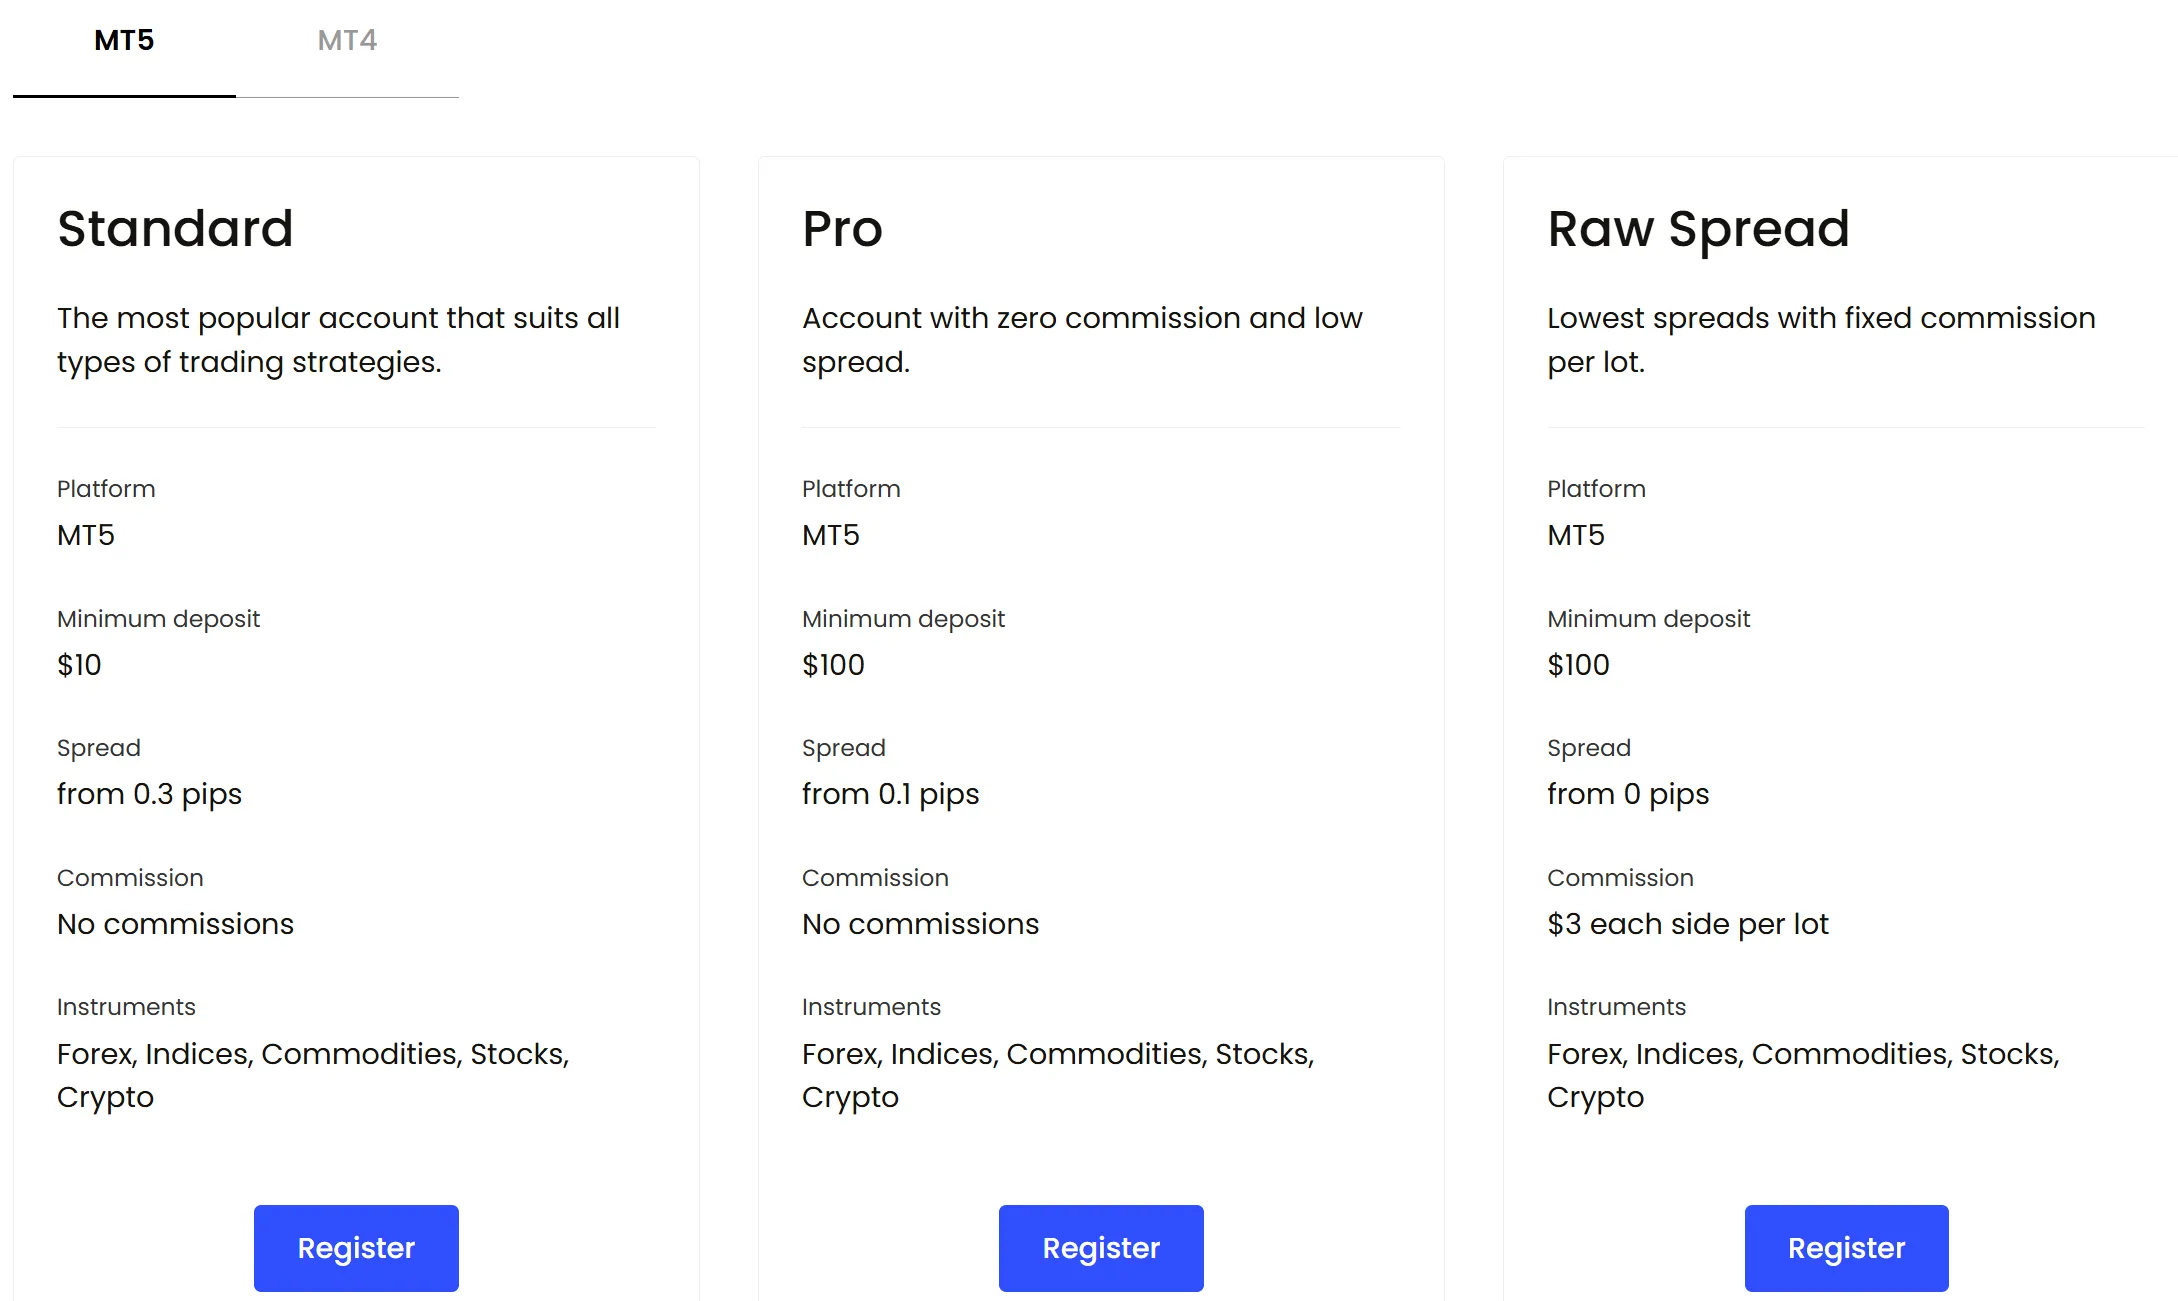Click the Standard account heading
This screenshot has height=1301, width=2178.
(x=175, y=229)
